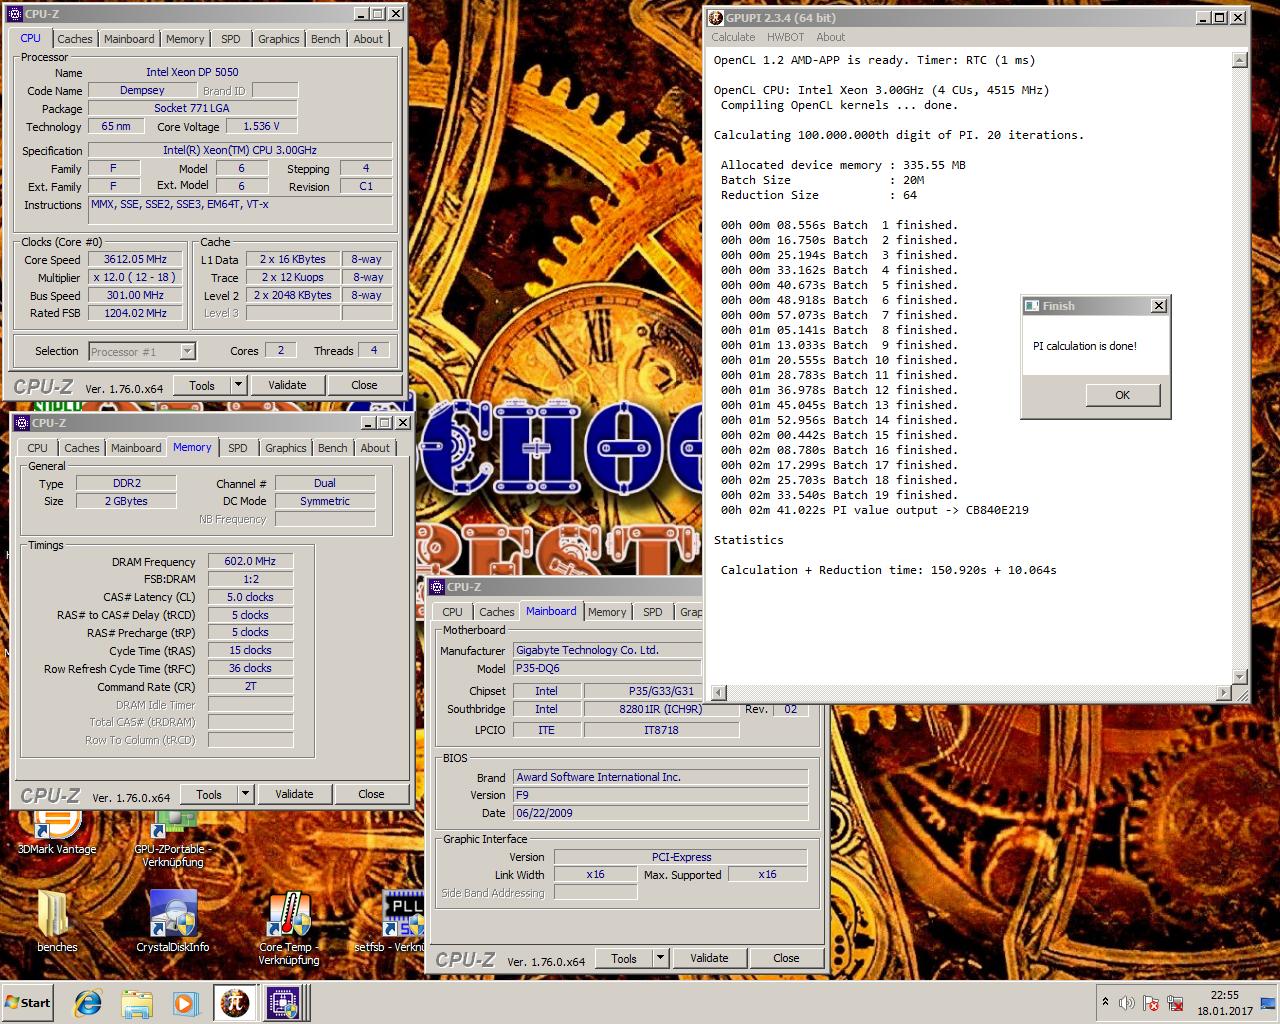The height and width of the screenshot is (1024, 1280).
Task: Open the Processor #1 selection dropdown
Action: pyautogui.click(x=142, y=351)
